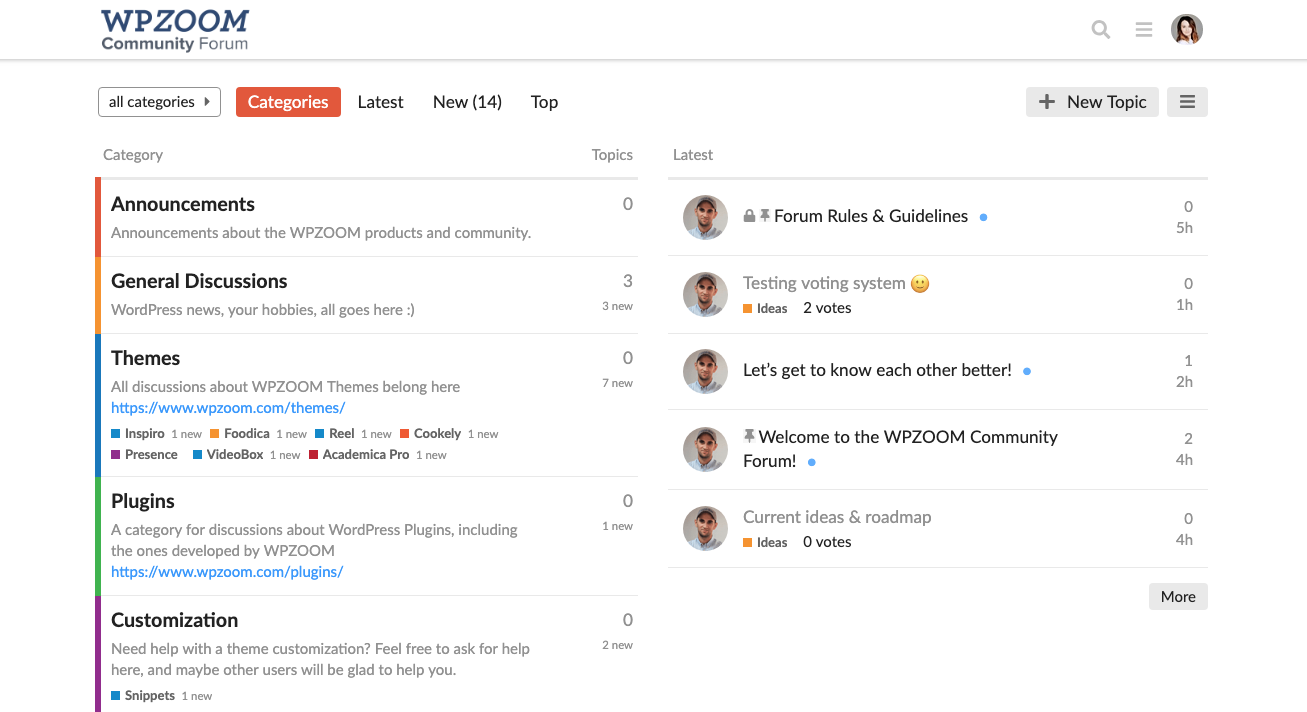Click Ideas tag under Testing voting system
Screen dimensions: 1307x712
click(x=765, y=309)
